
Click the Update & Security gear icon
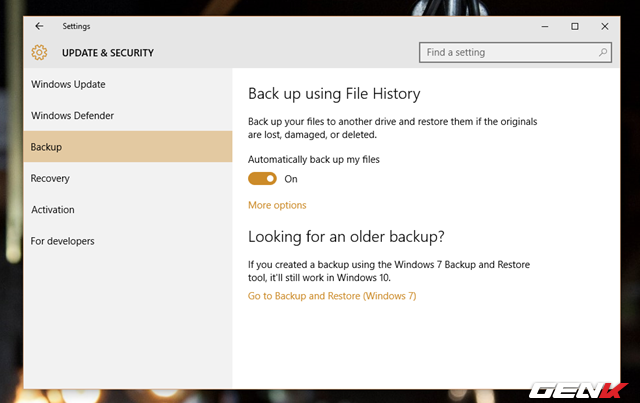pos(39,52)
